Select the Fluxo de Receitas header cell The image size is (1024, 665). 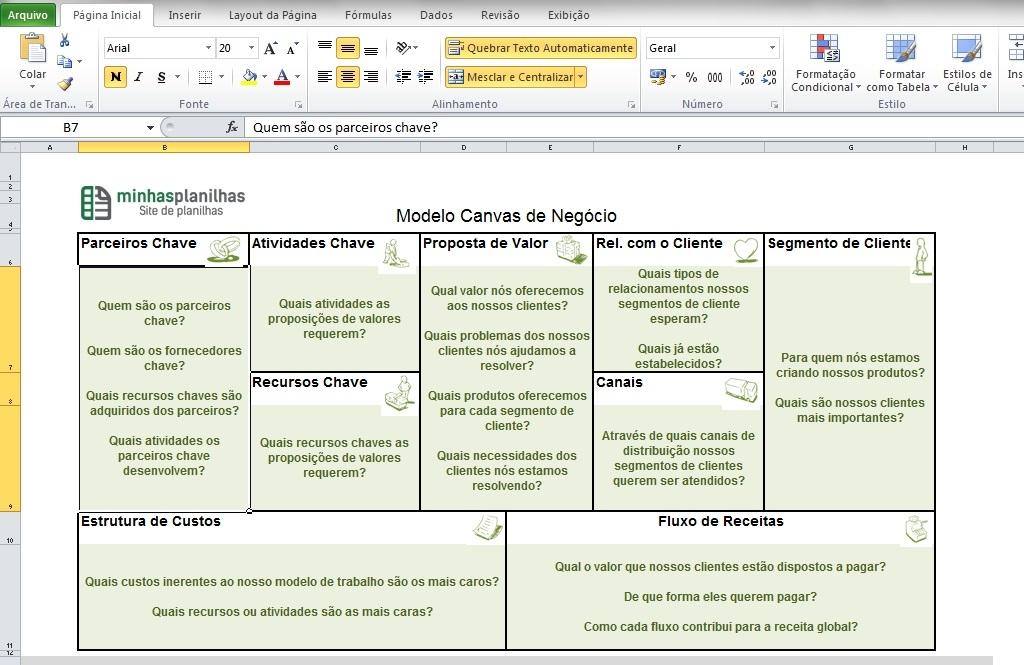tap(720, 528)
